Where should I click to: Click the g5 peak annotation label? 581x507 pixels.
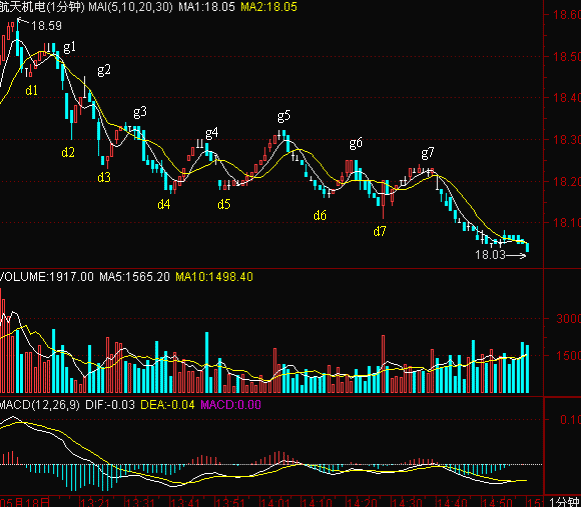tap(283, 116)
